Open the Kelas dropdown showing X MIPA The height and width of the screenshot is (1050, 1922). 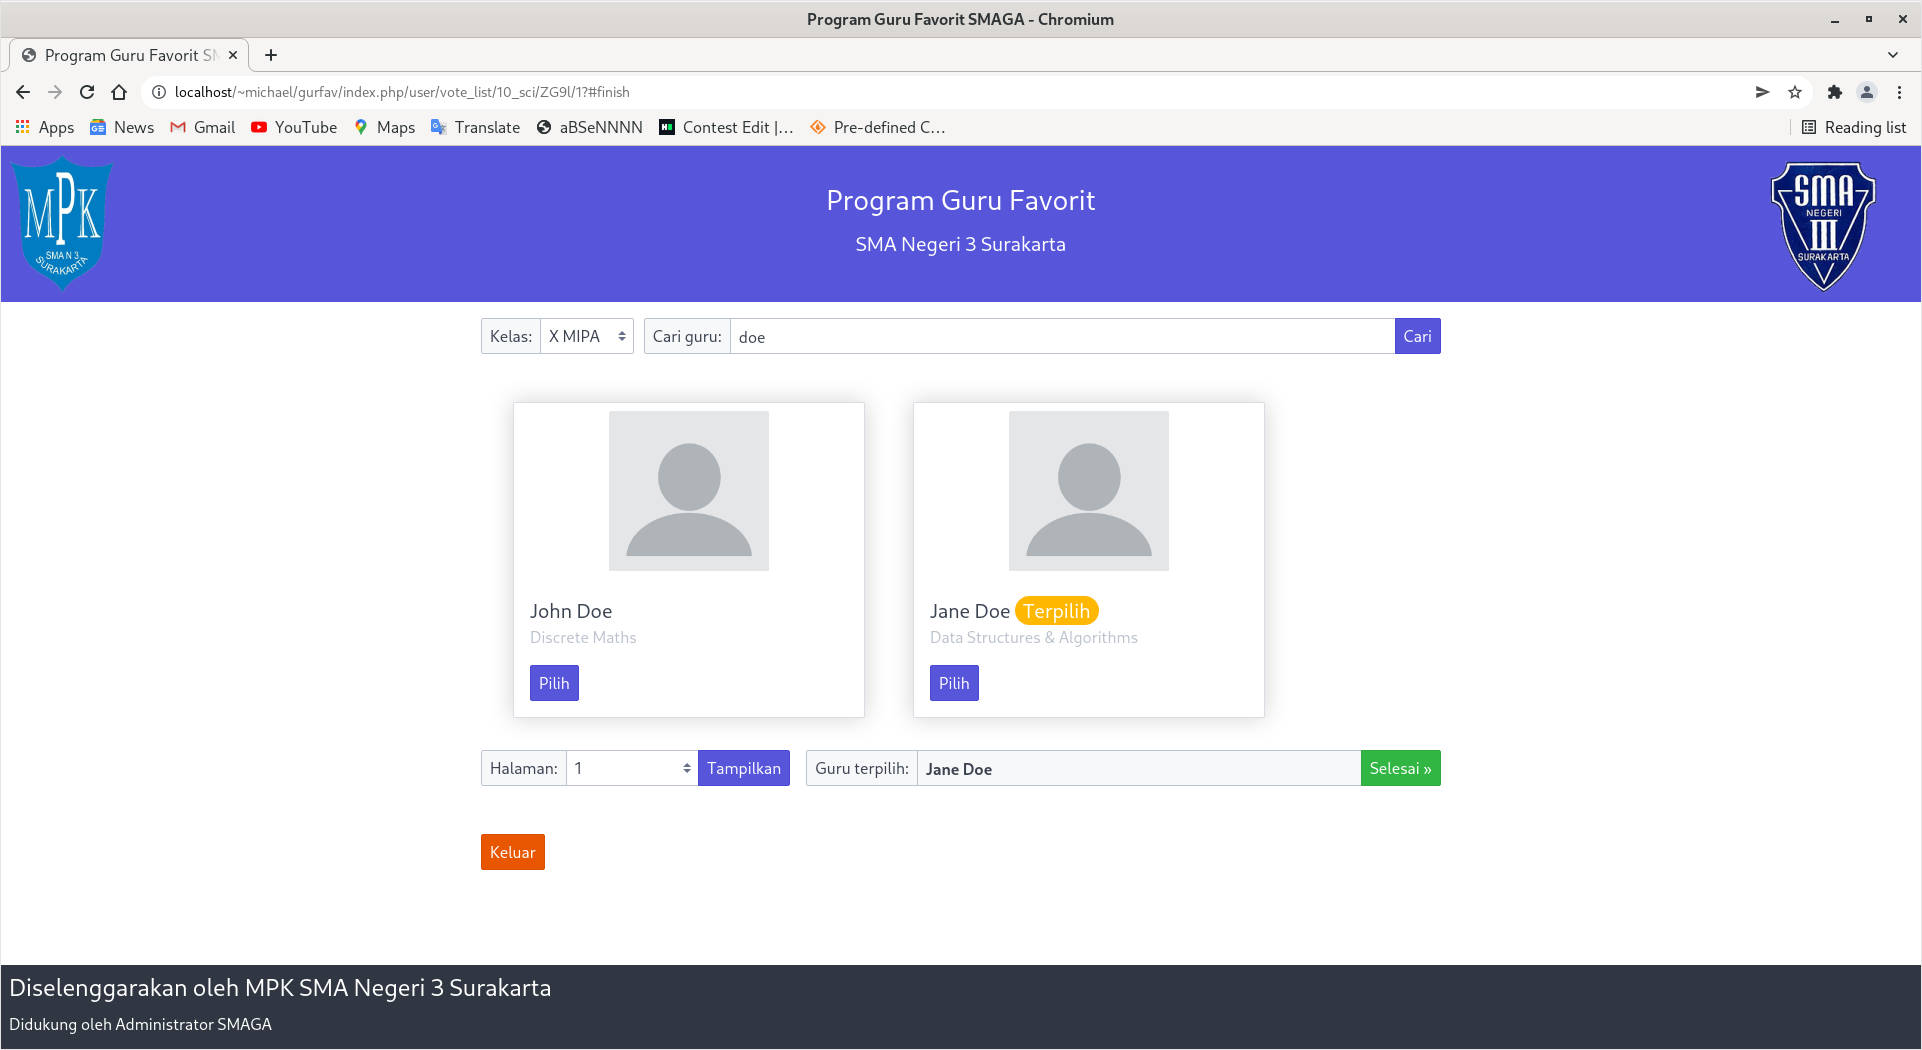[587, 337]
